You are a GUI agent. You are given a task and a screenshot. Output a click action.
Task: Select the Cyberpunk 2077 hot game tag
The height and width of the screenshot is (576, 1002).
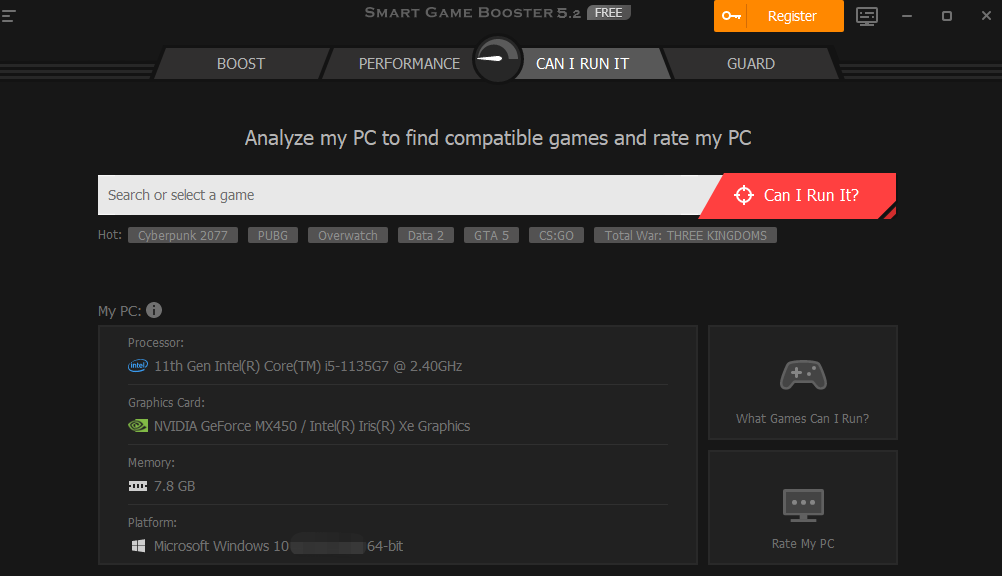tap(183, 235)
